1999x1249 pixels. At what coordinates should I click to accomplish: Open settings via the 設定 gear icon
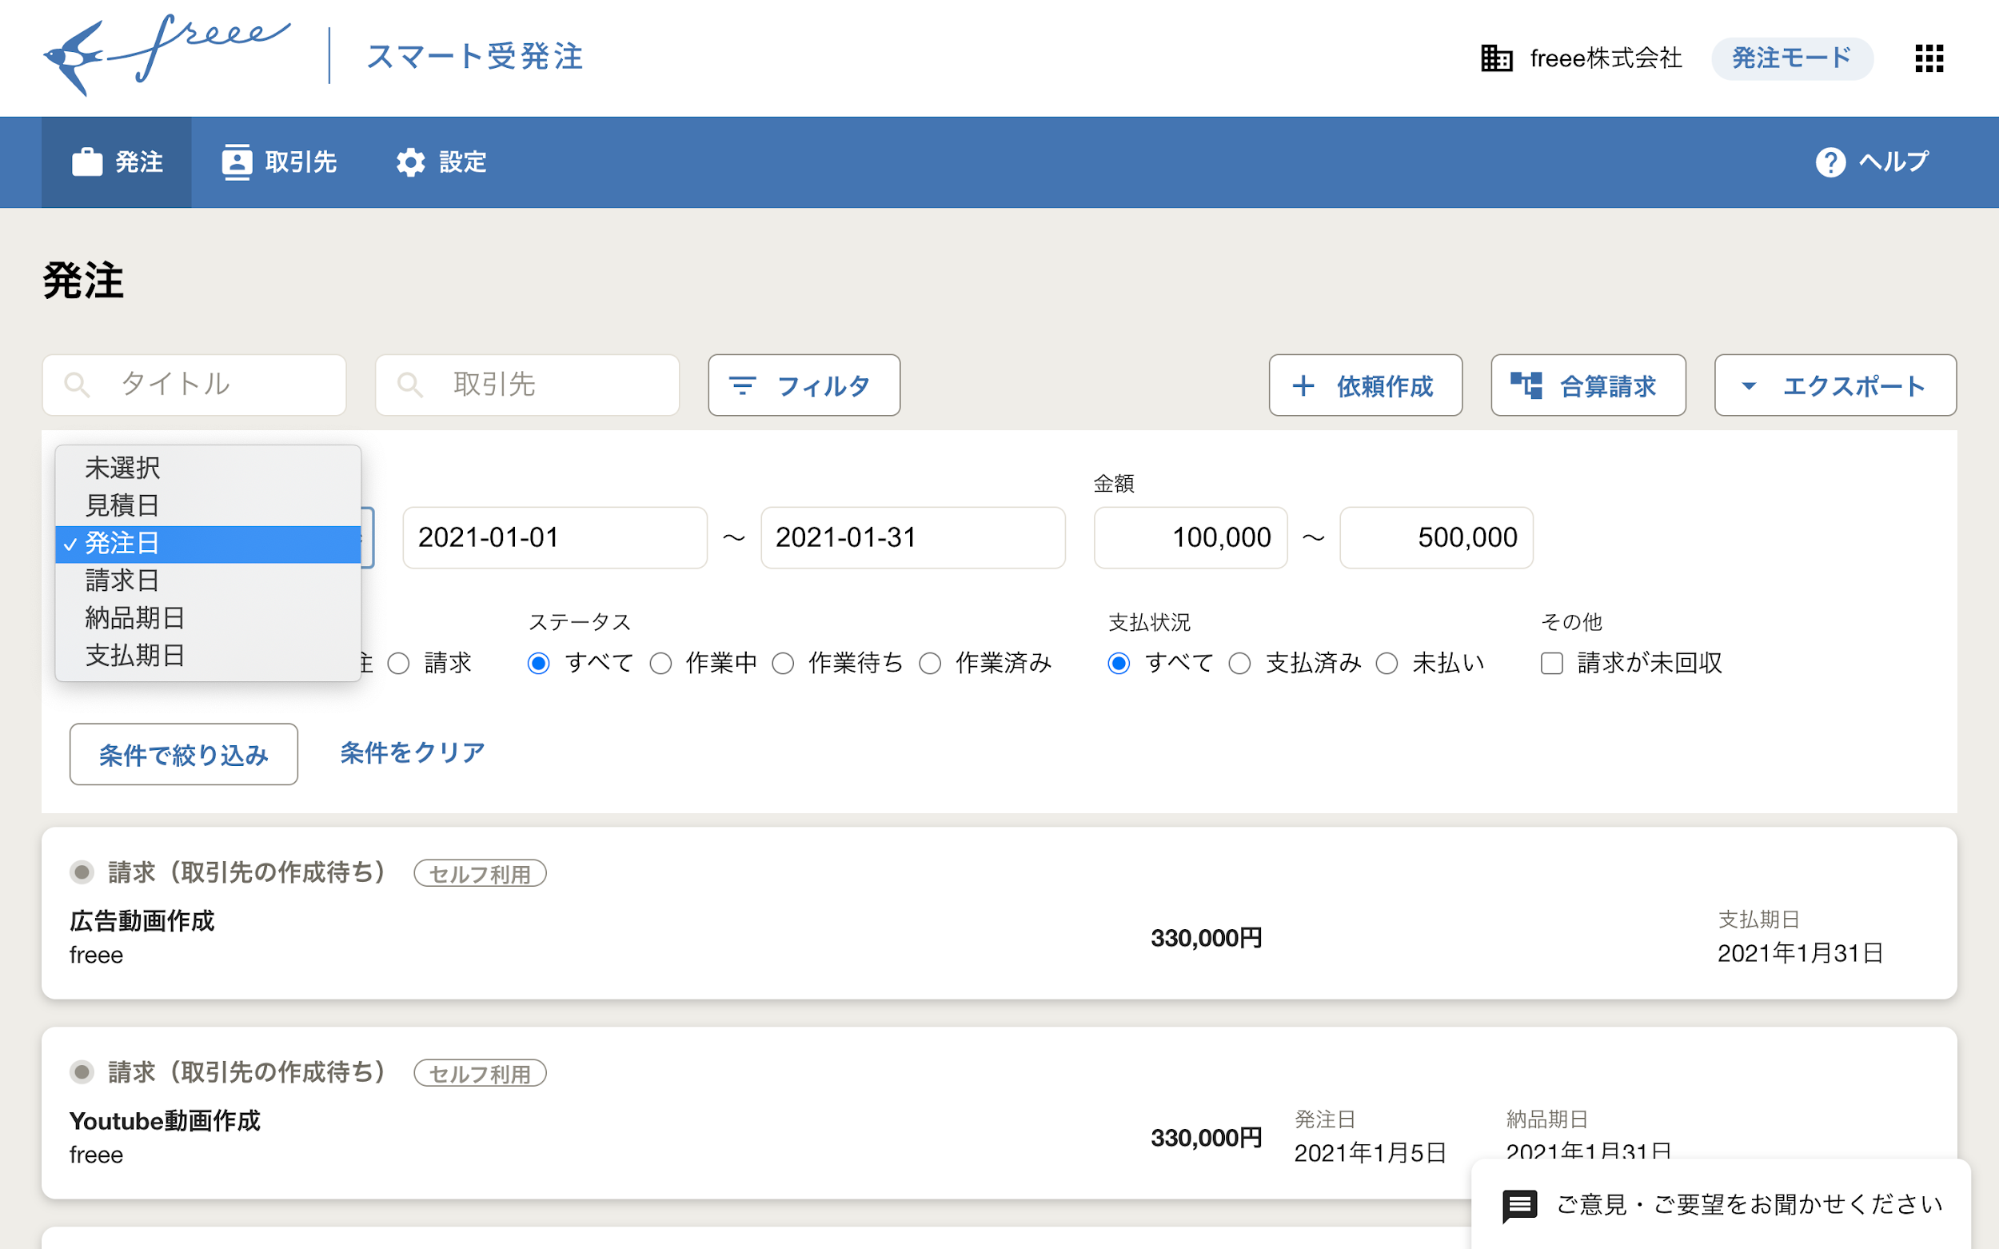click(x=411, y=162)
